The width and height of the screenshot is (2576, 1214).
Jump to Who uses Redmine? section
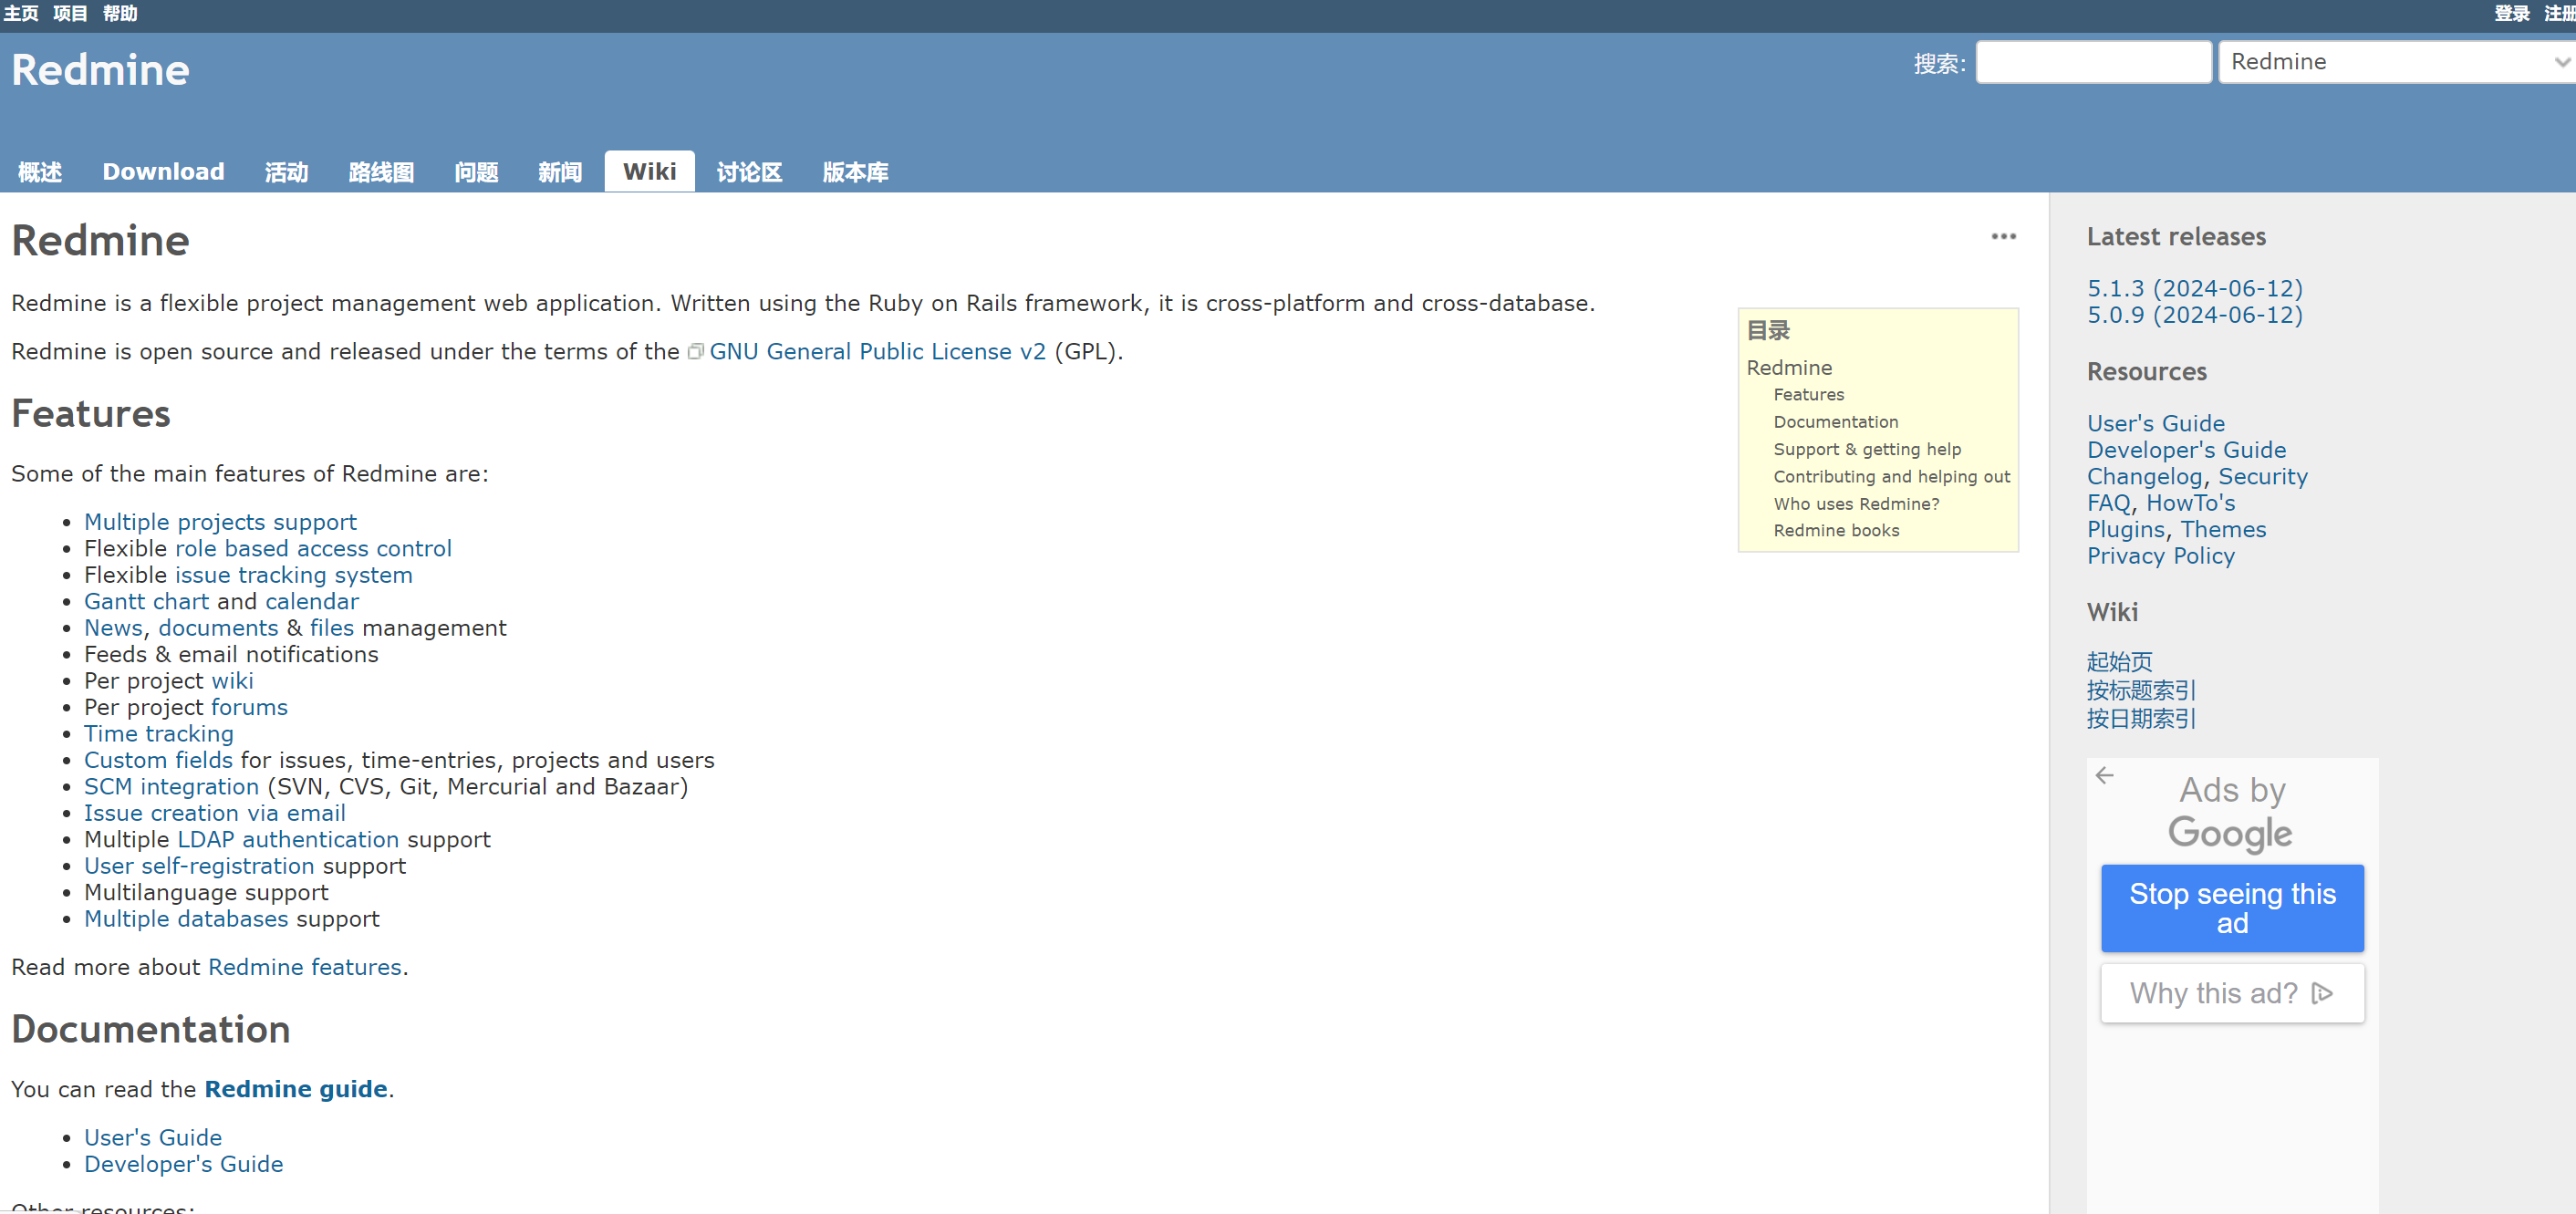1856,504
